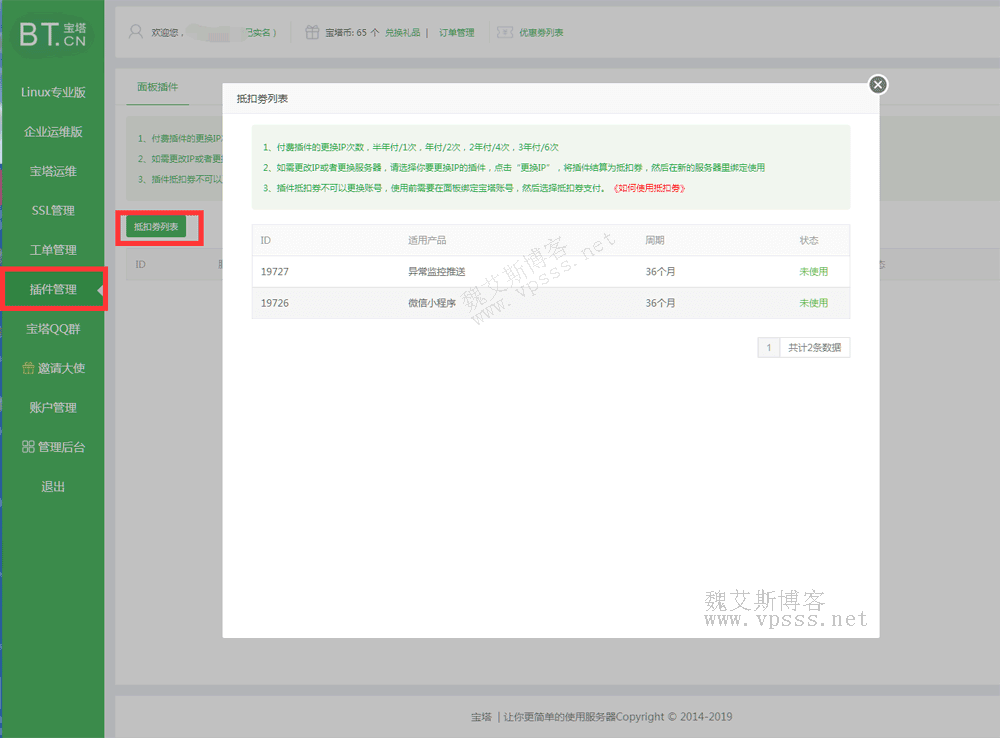Image resolution: width=1000 pixels, height=738 pixels.
Task: Click the BT.CN logo
Action: tap(53, 34)
